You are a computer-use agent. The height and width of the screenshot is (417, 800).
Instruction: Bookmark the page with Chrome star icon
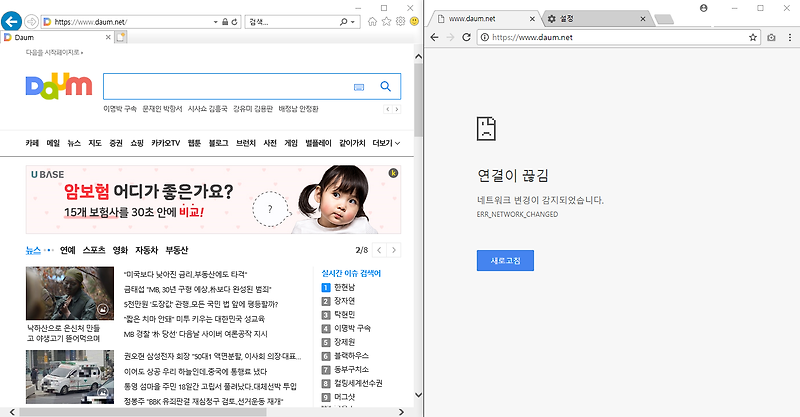point(753,37)
